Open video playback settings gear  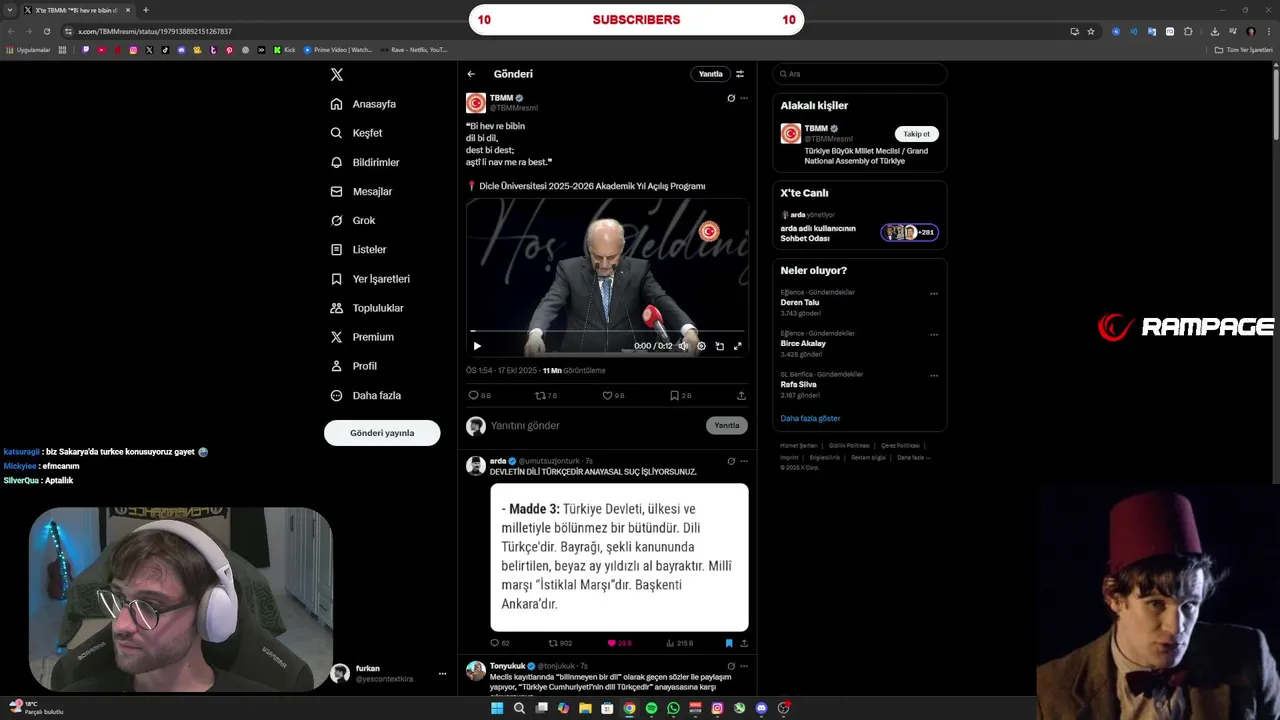701,346
